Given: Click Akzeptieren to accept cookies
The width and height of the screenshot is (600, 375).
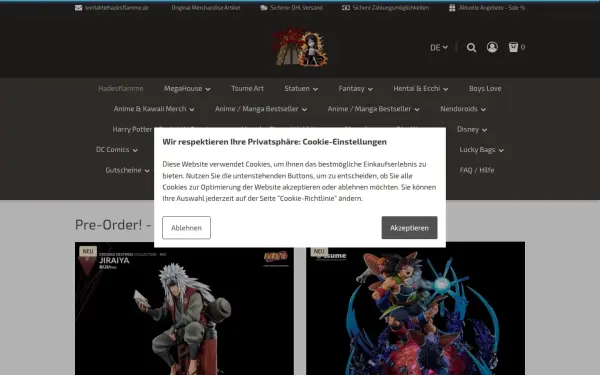Looking at the screenshot, I should (409, 228).
